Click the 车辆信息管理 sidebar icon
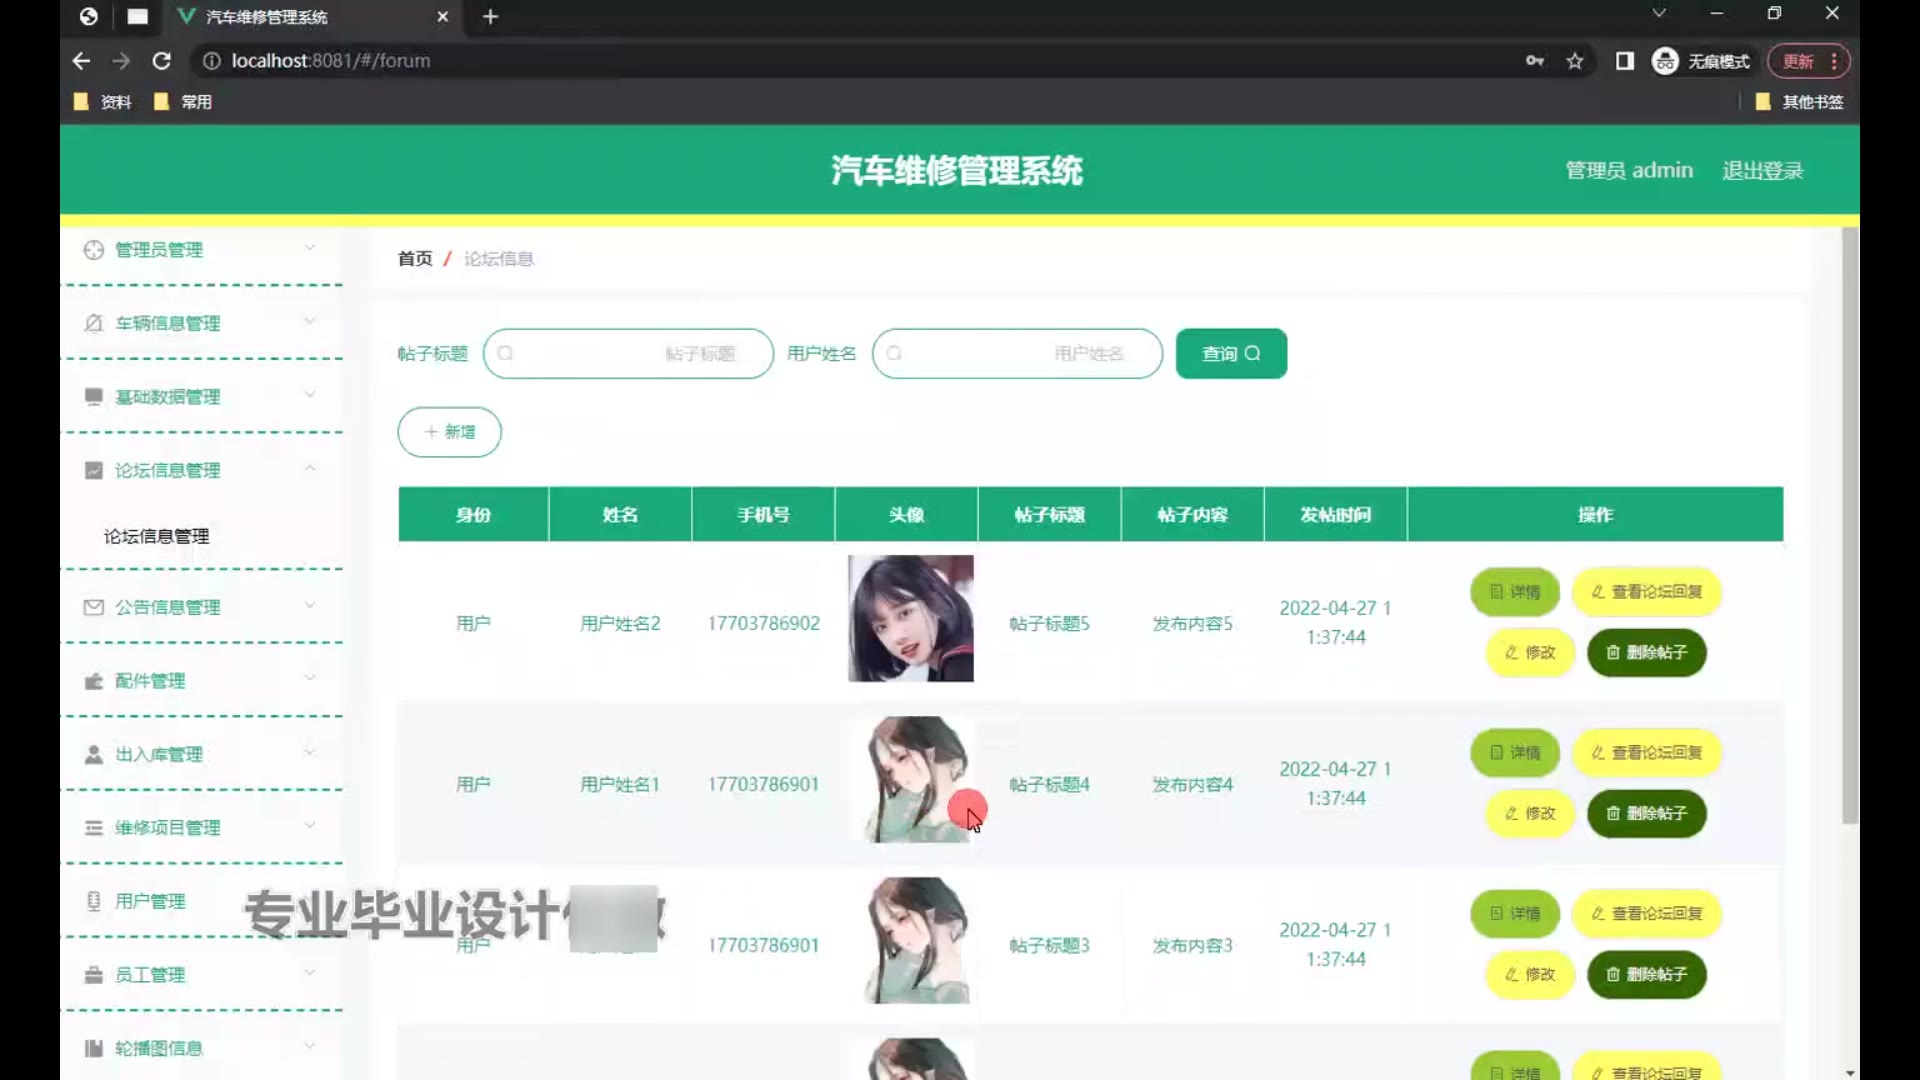 click(94, 323)
